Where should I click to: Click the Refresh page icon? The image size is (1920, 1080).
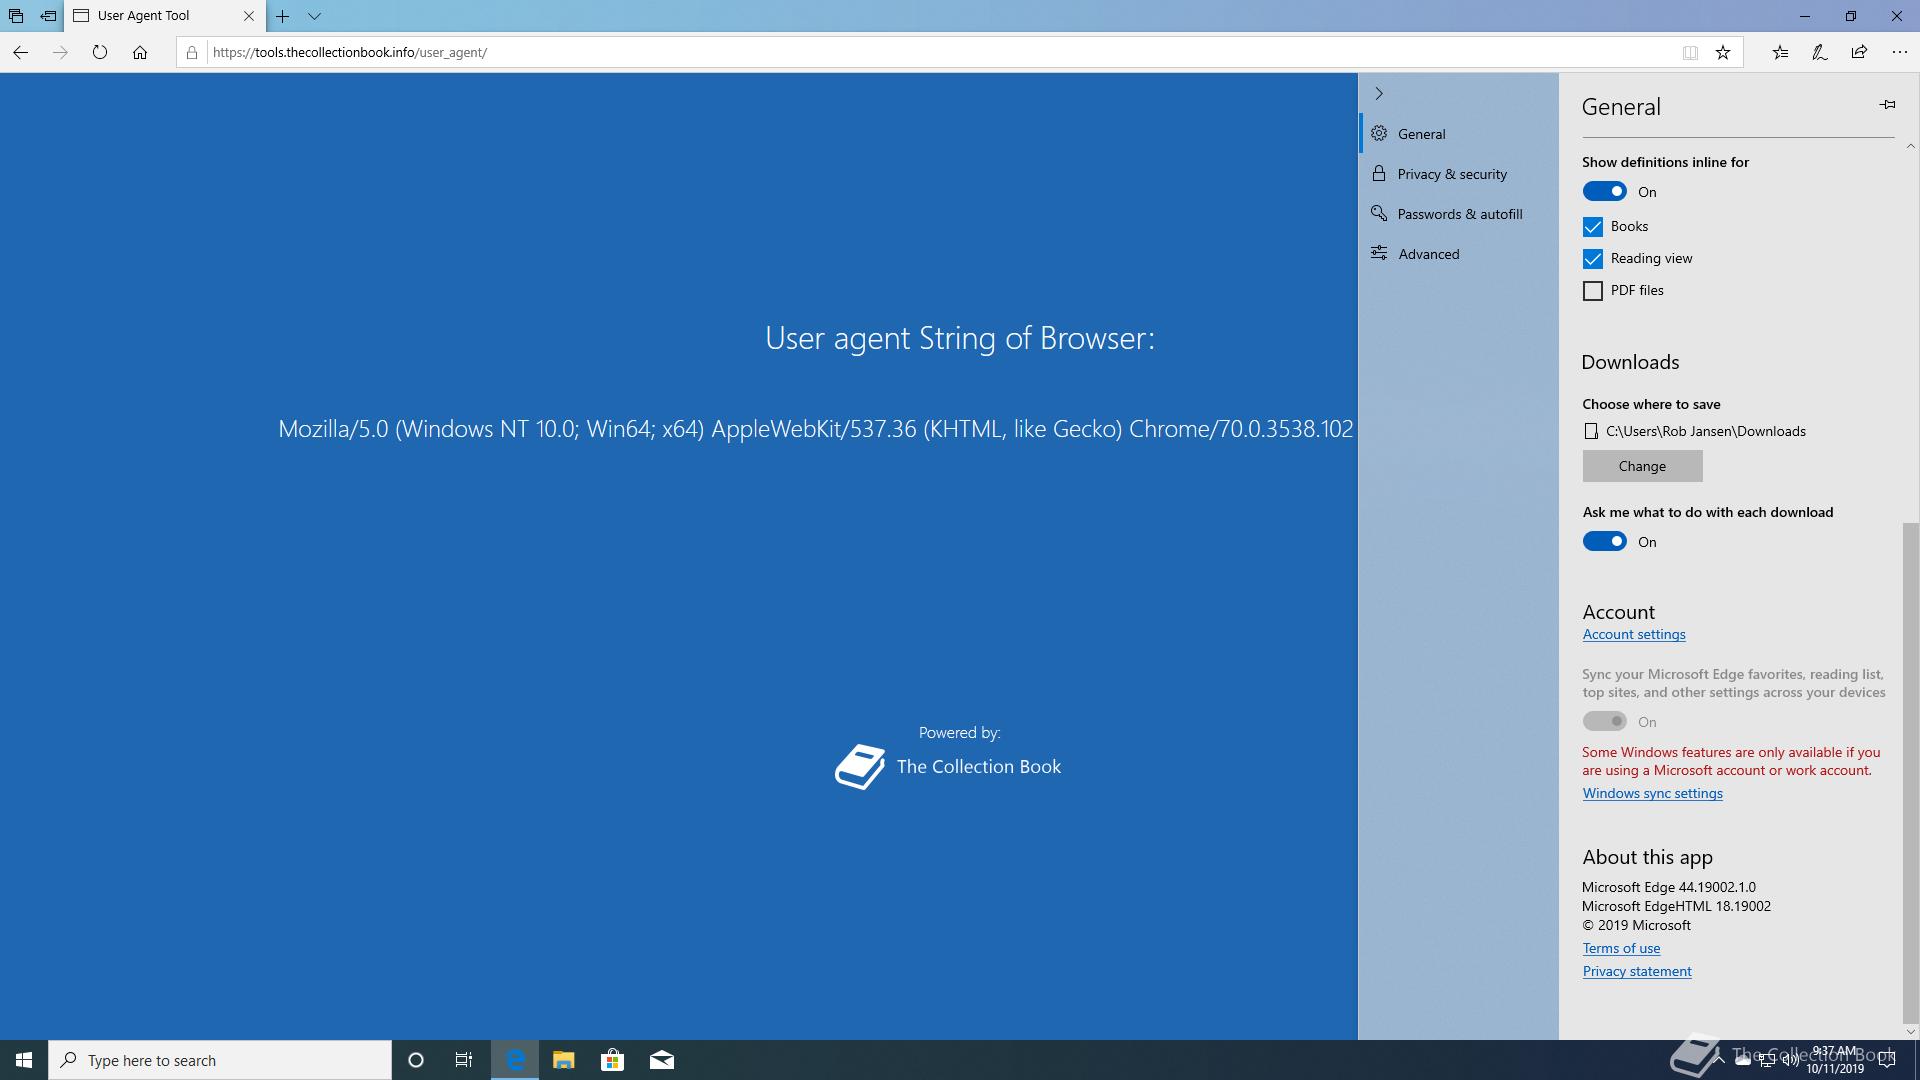coord(99,52)
